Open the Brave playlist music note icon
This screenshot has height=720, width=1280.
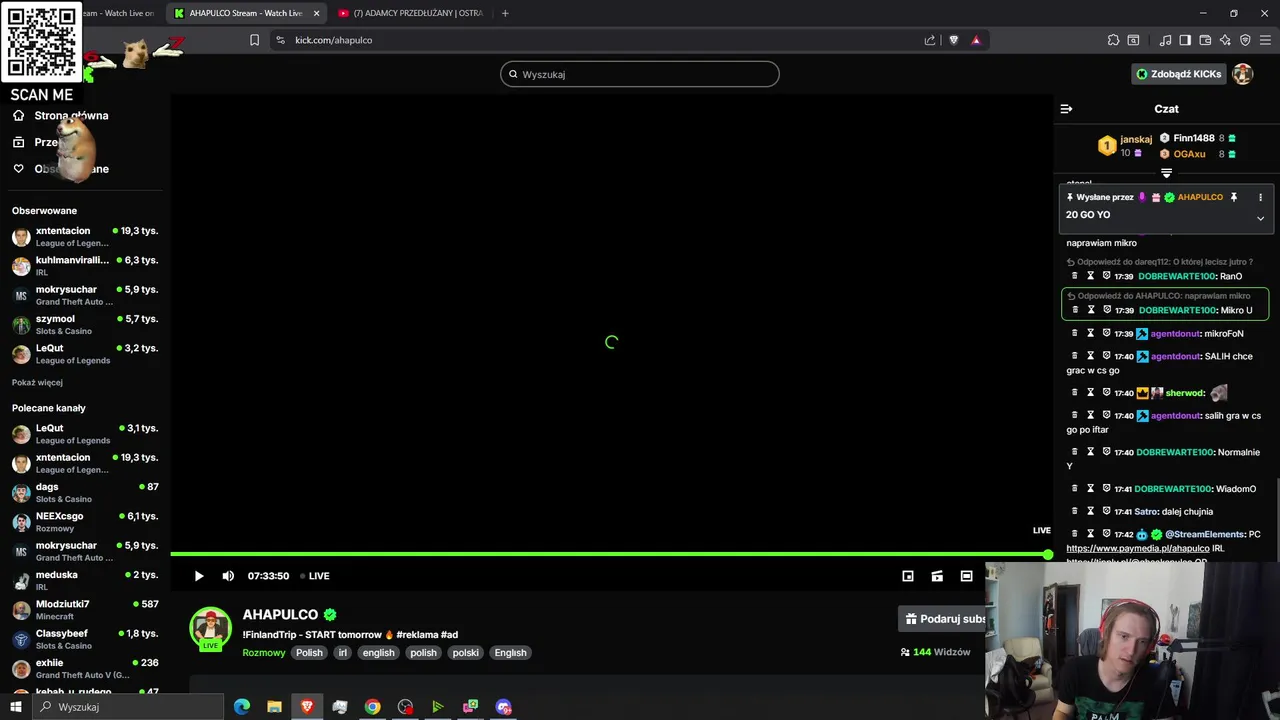(1165, 40)
